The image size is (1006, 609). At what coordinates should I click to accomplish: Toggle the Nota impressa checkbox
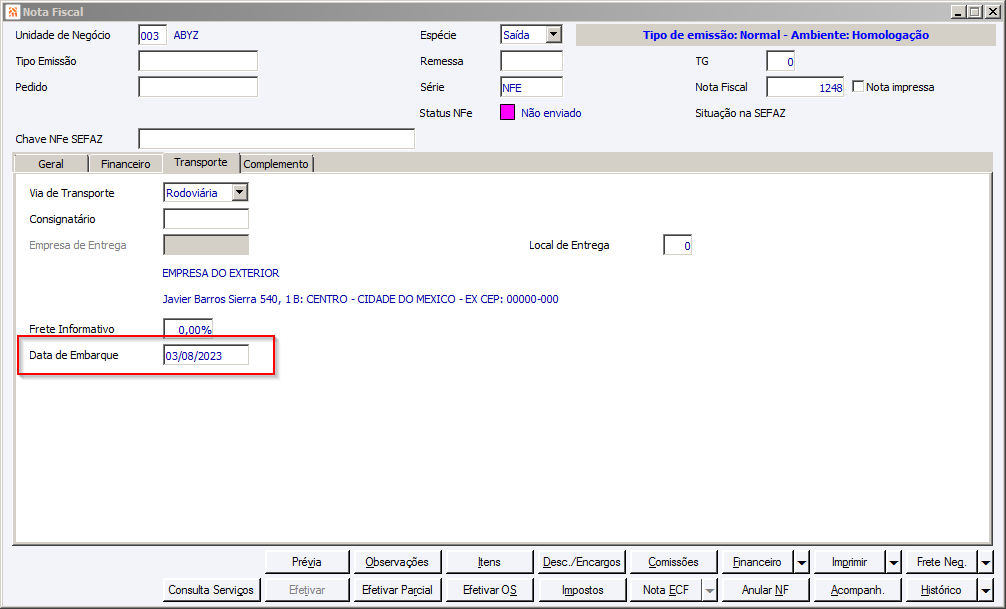(858, 87)
